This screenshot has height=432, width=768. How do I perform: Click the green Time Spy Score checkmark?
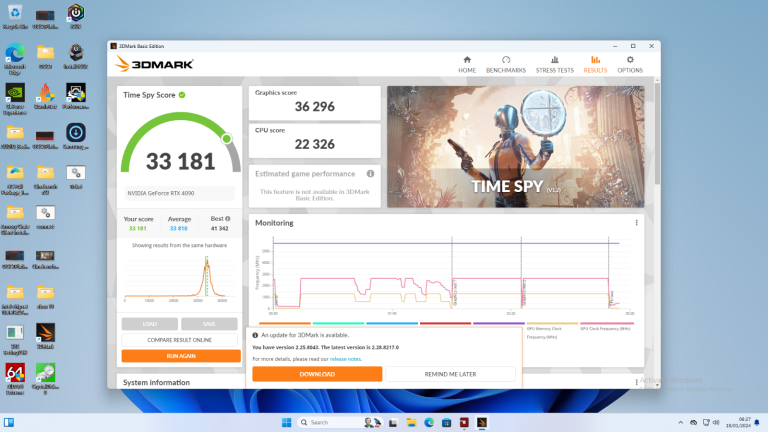click(182, 95)
